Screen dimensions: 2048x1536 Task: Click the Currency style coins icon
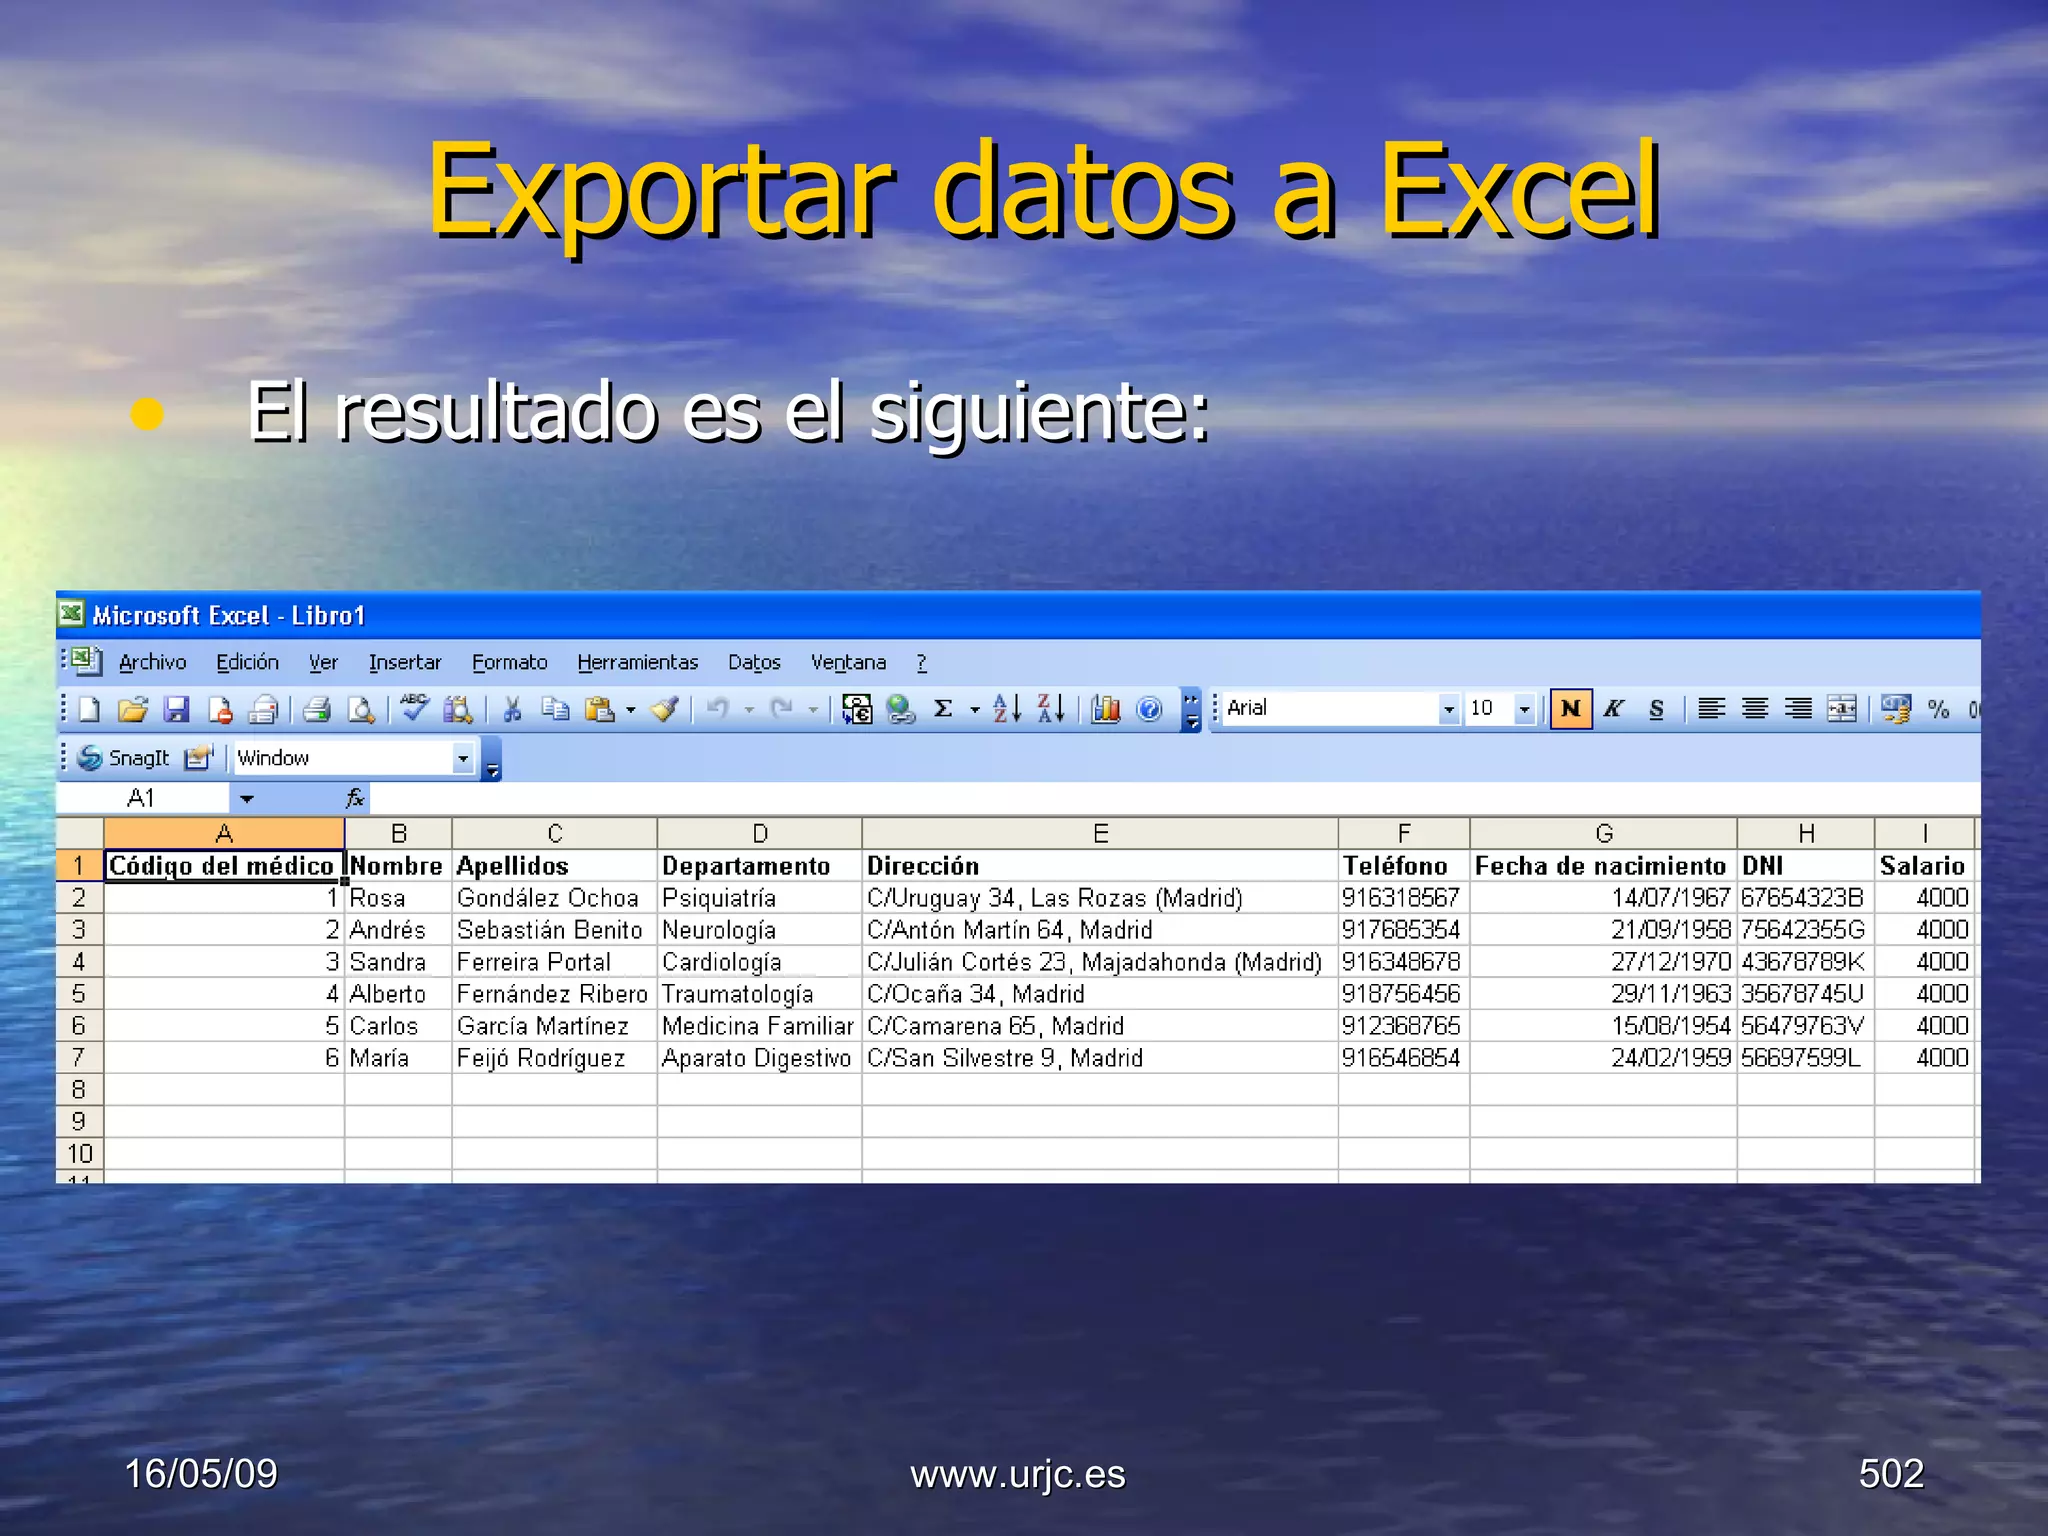coord(1895,709)
